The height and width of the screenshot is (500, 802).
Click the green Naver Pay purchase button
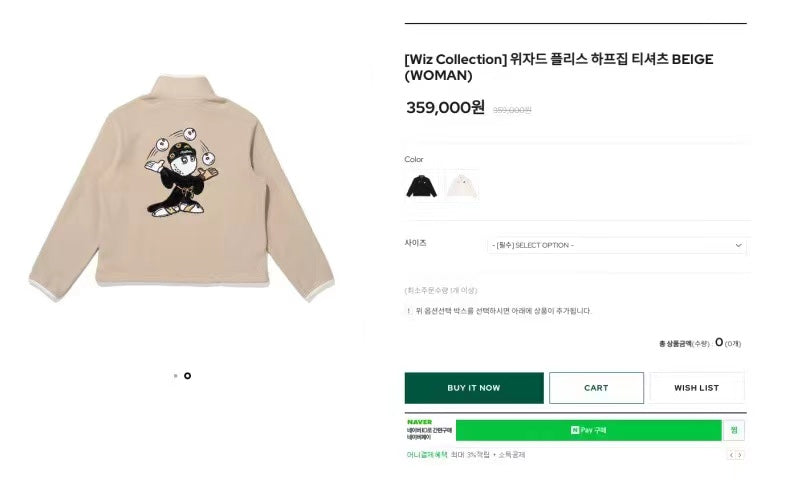(x=588, y=431)
